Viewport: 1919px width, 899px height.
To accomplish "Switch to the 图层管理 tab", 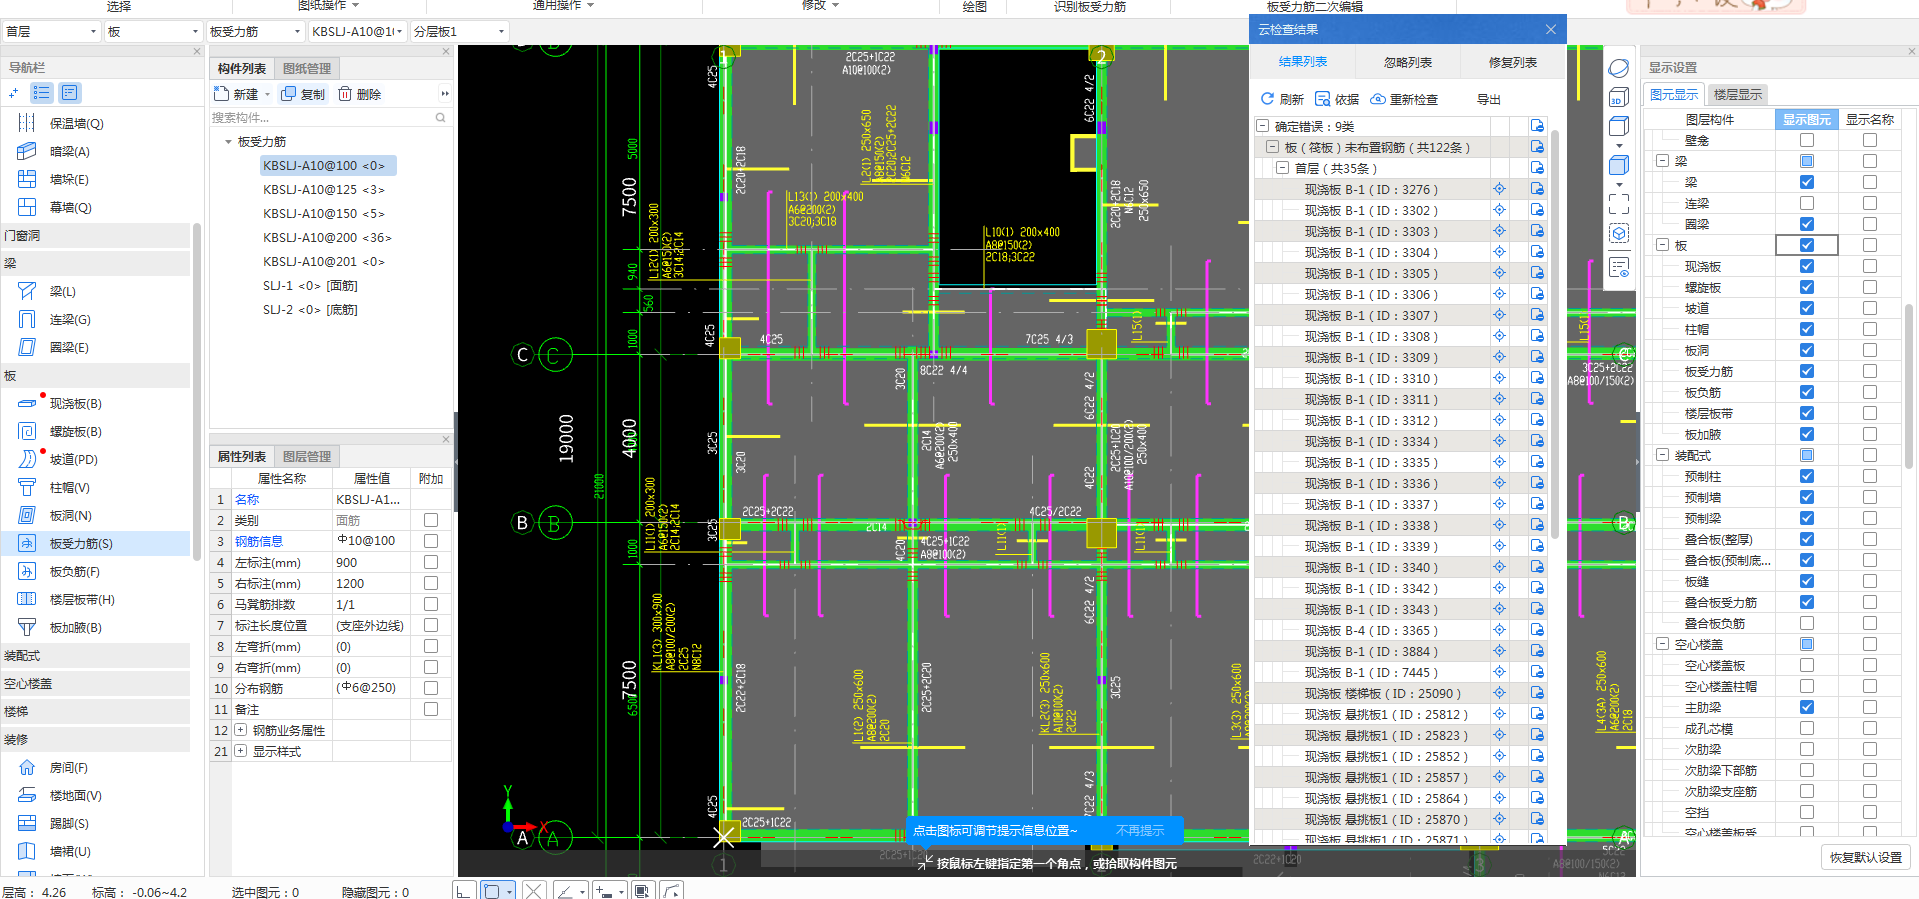I will pyautogui.click(x=306, y=456).
